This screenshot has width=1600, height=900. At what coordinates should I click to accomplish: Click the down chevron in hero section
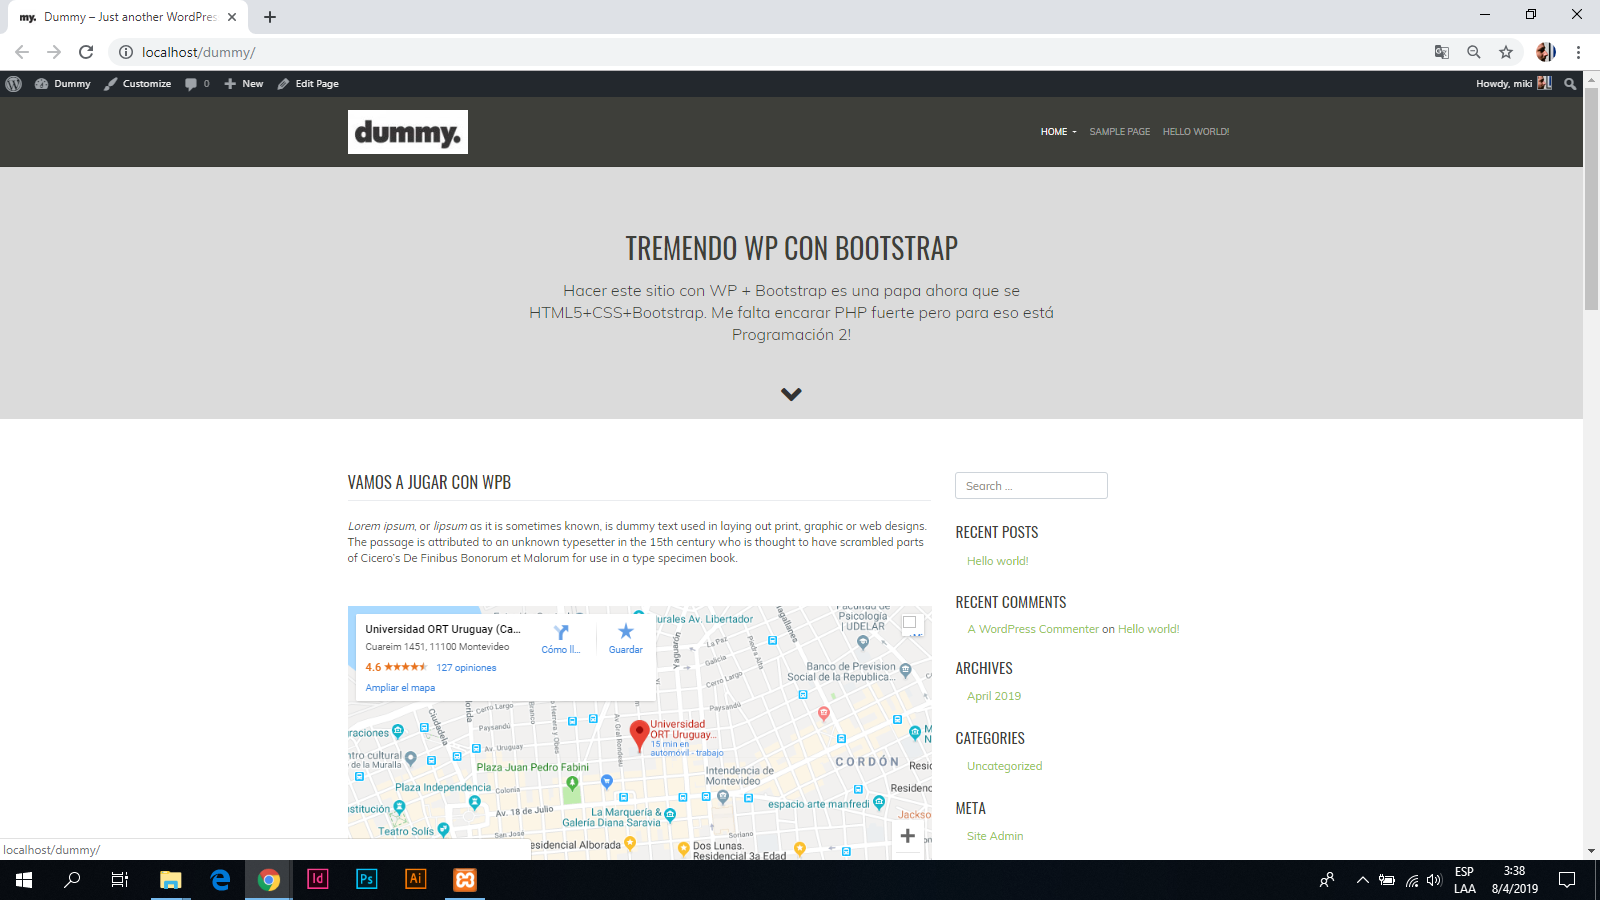(x=791, y=394)
